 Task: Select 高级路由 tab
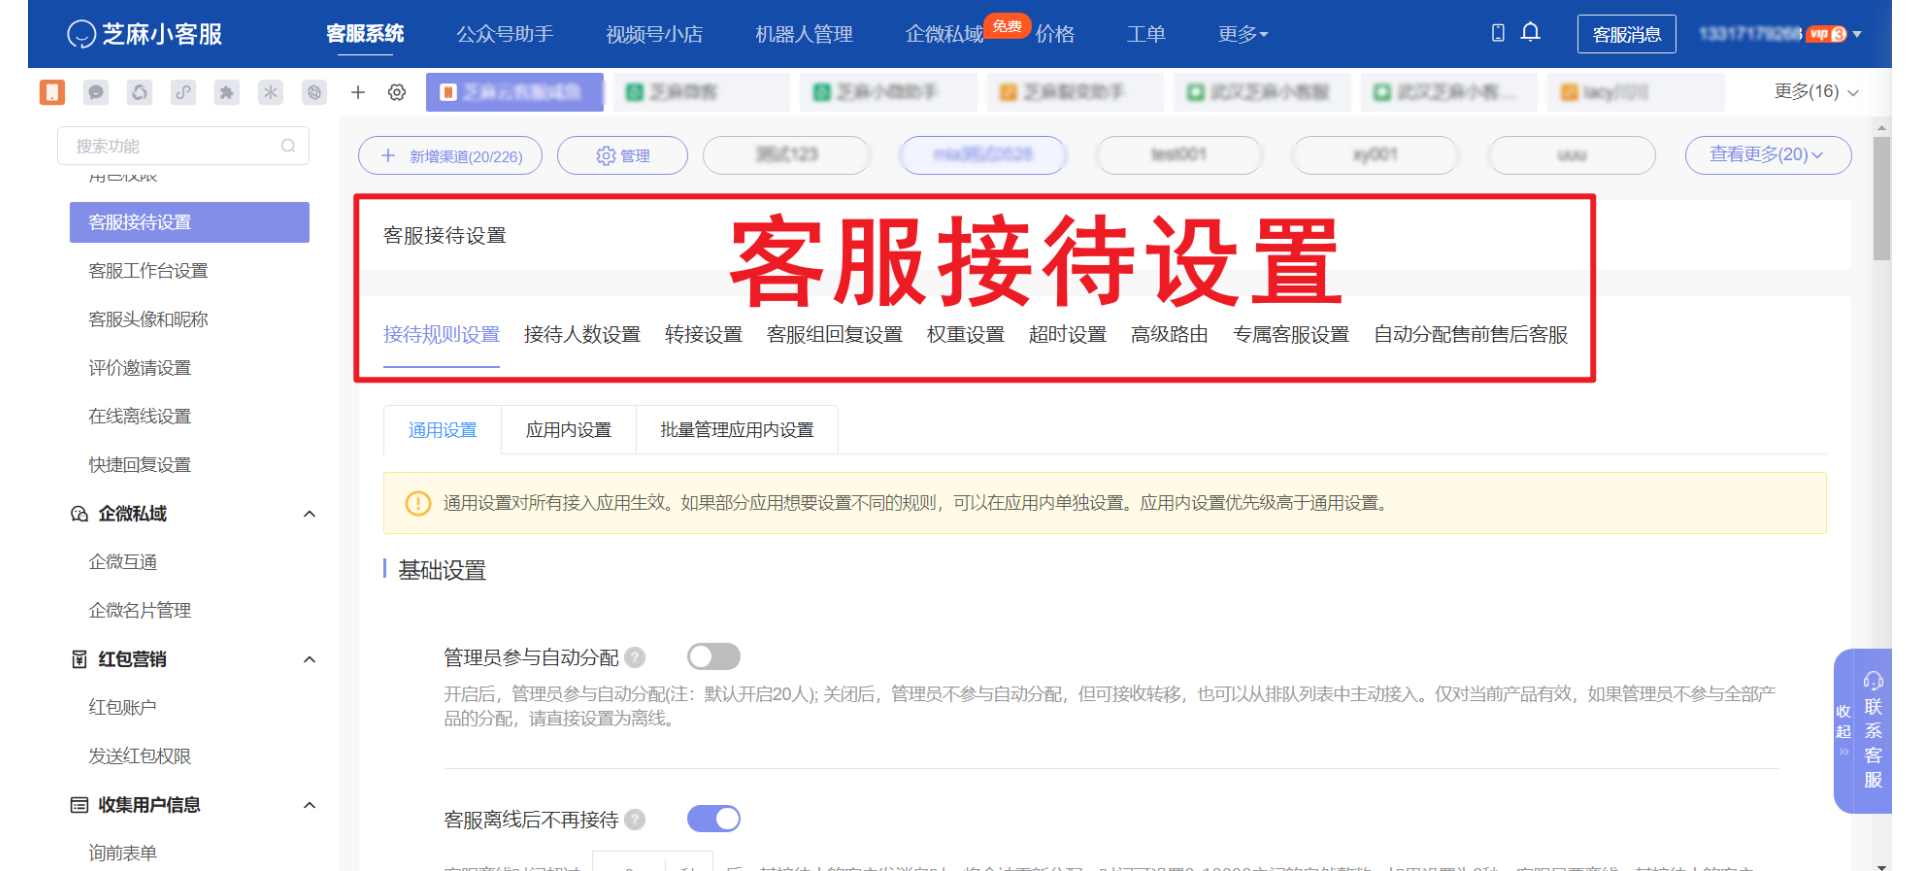tap(1170, 334)
